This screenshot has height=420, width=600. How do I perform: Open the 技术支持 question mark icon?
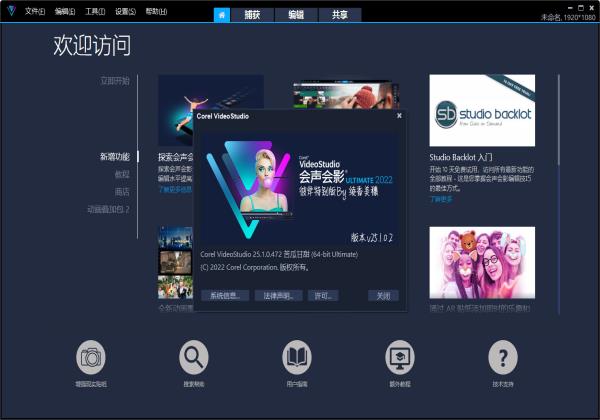pyautogui.click(x=503, y=357)
